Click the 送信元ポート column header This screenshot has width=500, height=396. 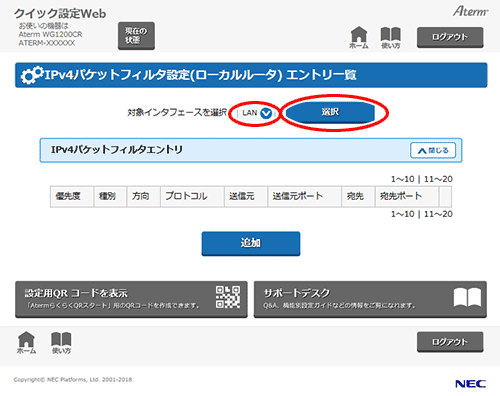tap(305, 196)
